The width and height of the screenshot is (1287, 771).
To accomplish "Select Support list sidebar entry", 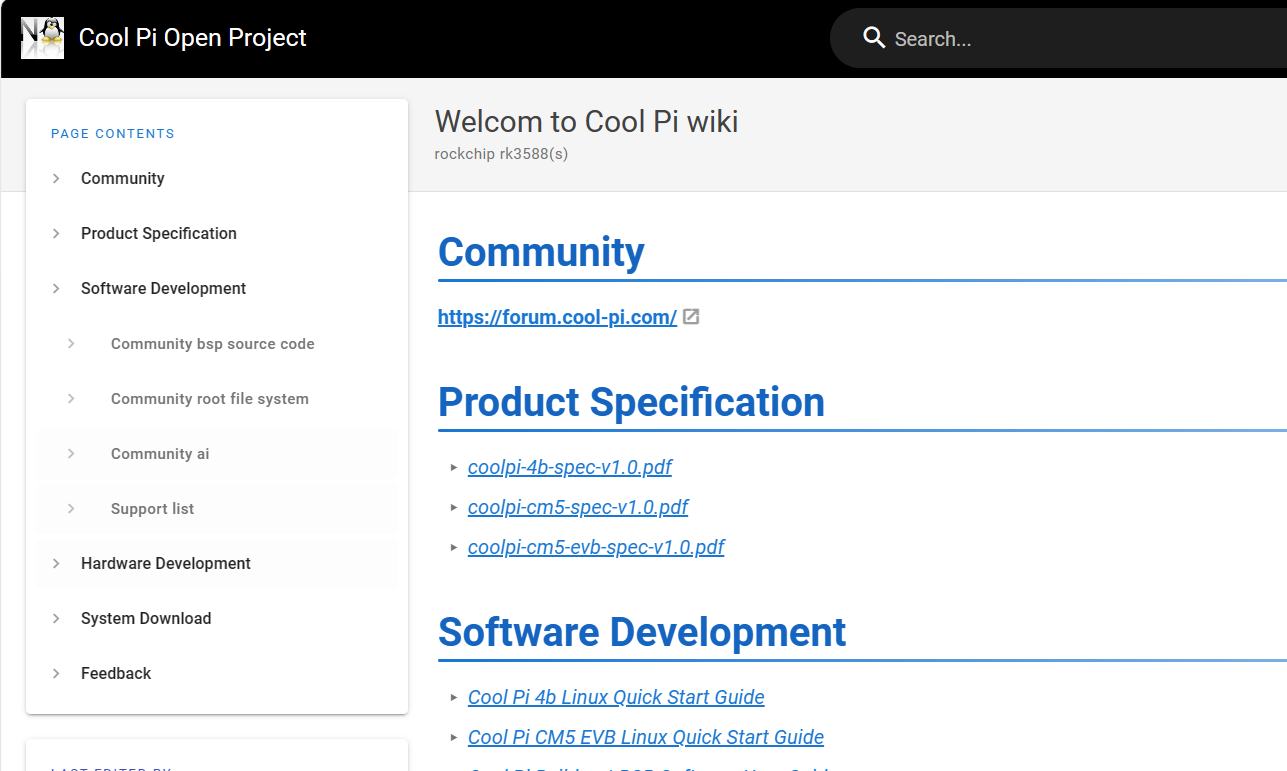I will 153,508.
